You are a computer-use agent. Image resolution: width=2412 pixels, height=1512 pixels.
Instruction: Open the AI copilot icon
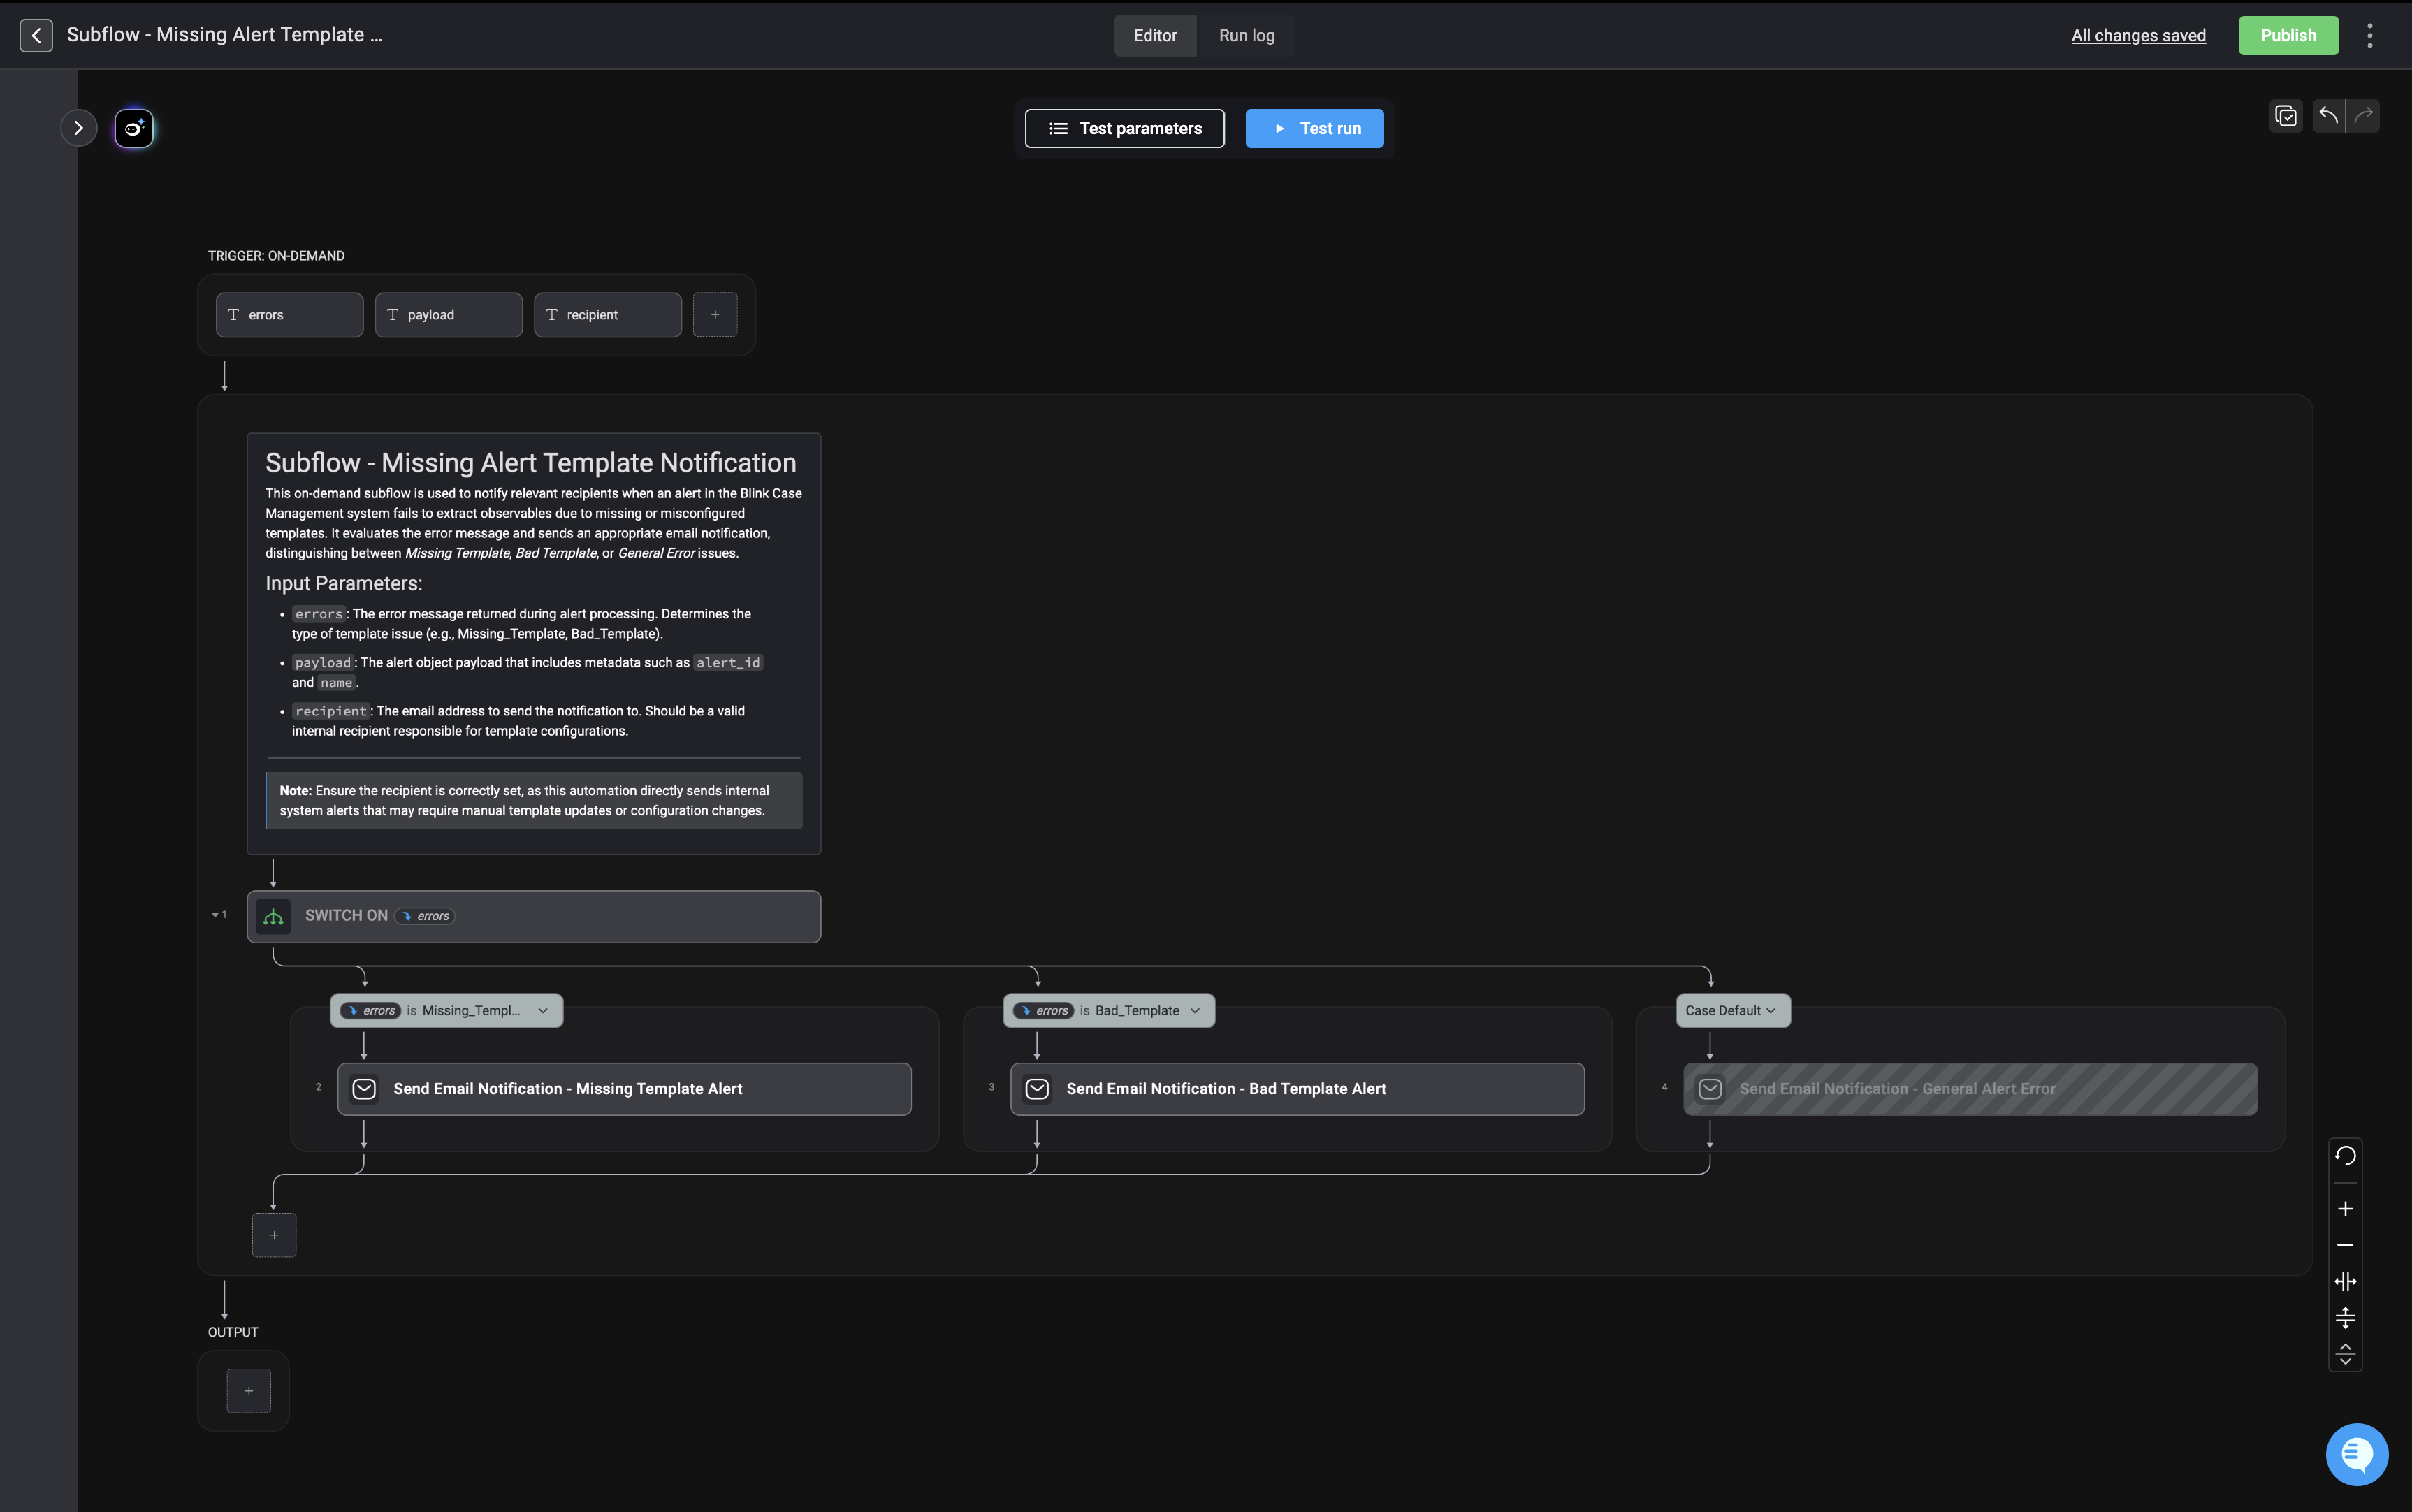[x=134, y=128]
